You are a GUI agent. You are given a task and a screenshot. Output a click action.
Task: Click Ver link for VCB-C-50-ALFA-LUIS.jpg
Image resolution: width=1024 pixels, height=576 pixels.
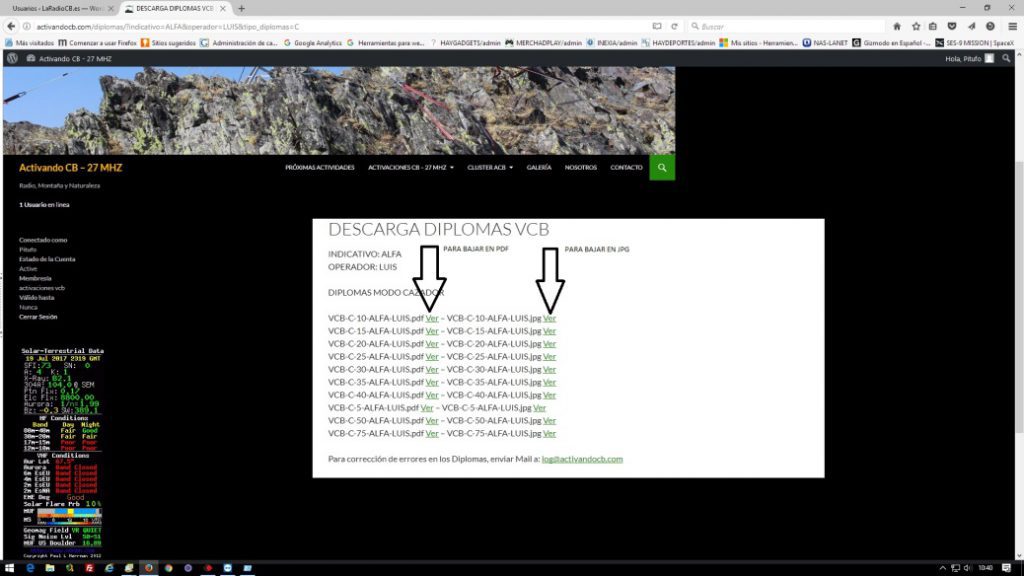coord(549,421)
